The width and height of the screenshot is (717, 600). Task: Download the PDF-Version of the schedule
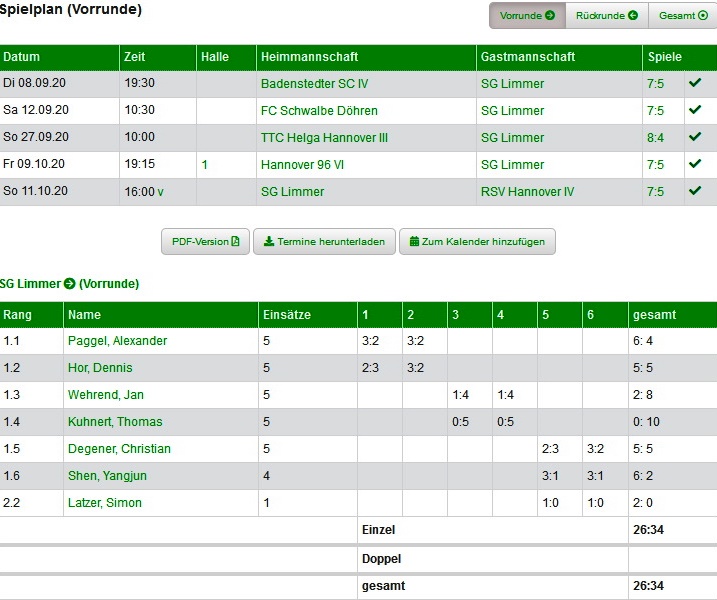205,242
